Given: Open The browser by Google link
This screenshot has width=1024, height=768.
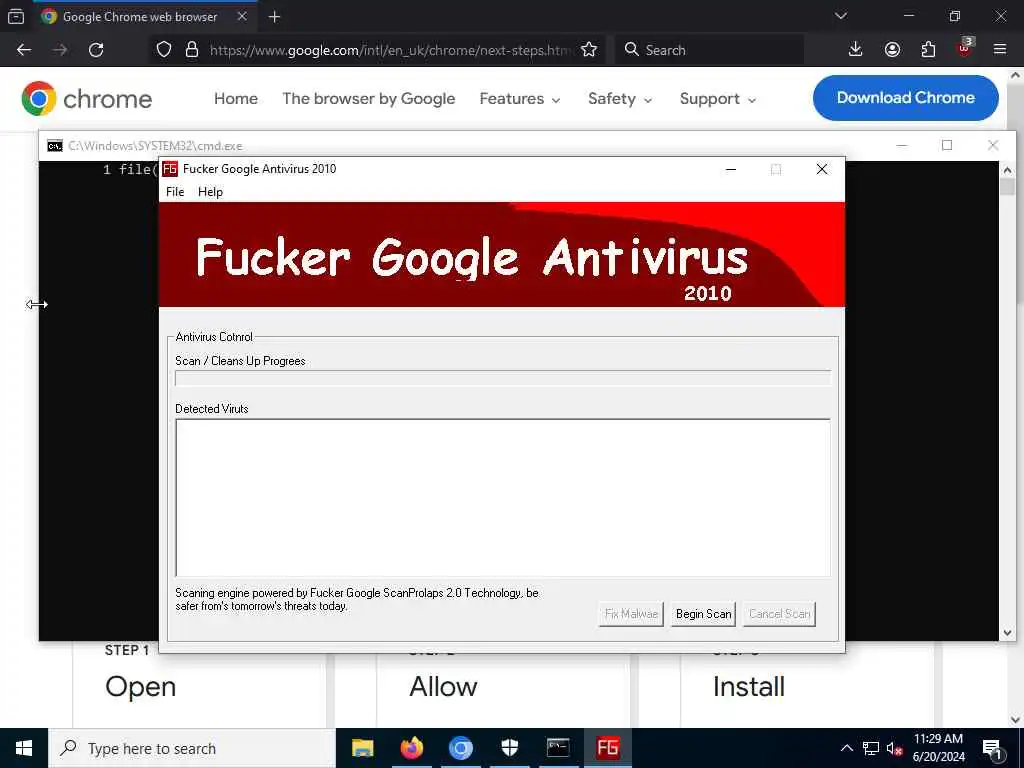Looking at the screenshot, I should point(368,99).
